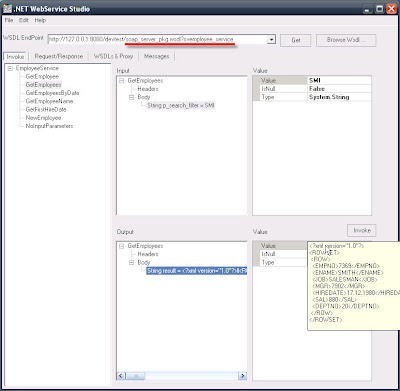400x391 pixels.
Task: Open the WSDL EndPoint dropdown arrow
Action: tap(271, 40)
